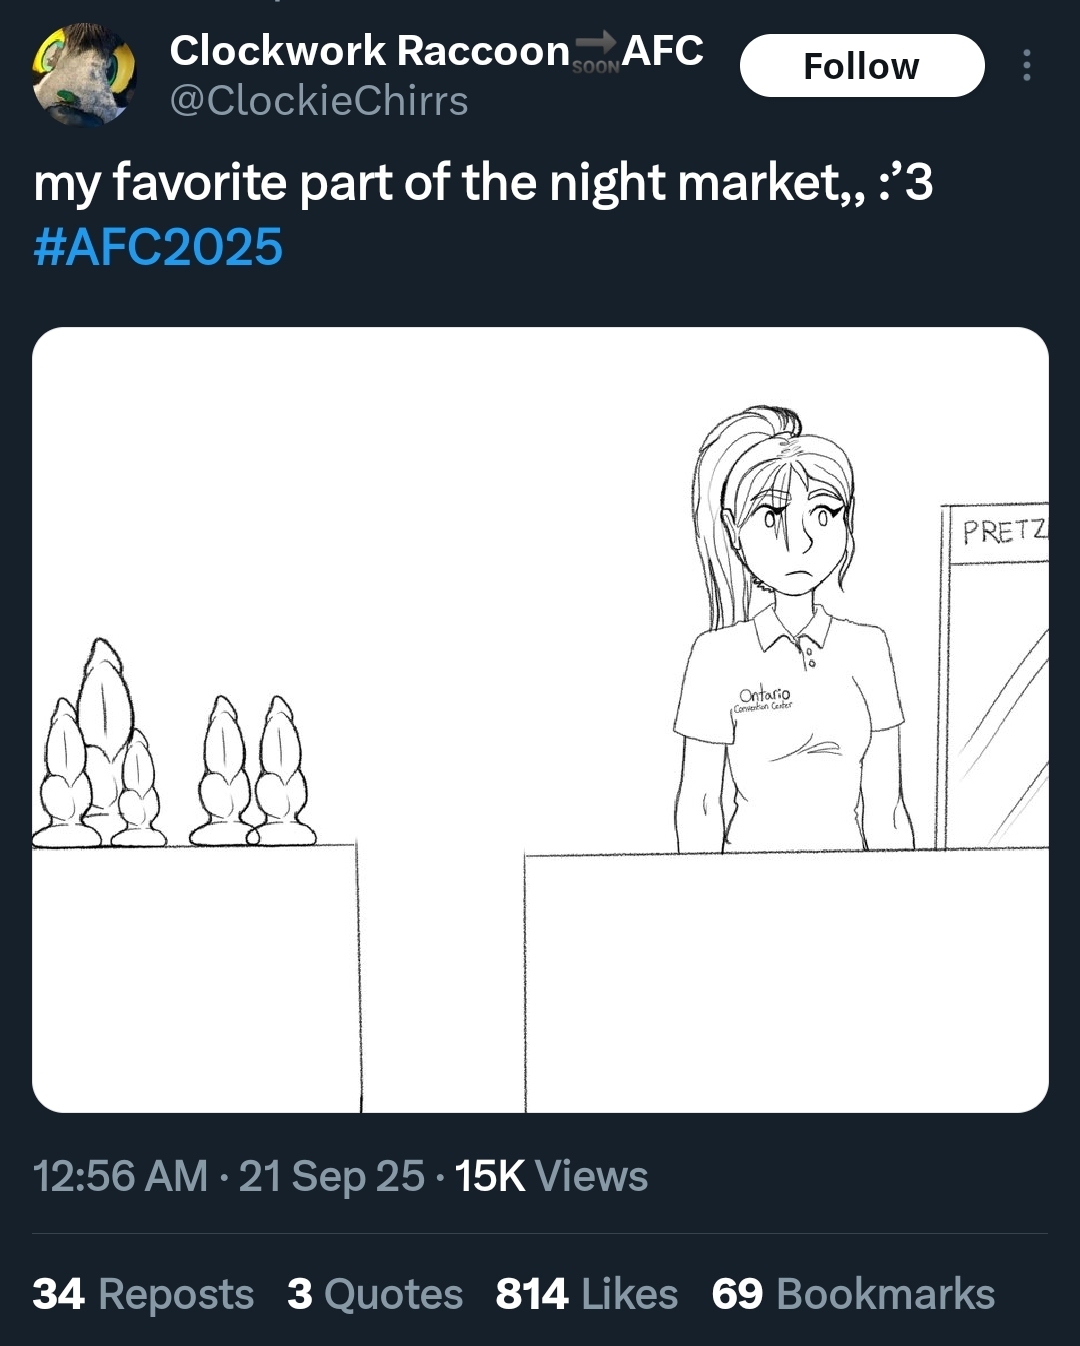Click the Clockwork Raccoon display name
Image resolution: width=1080 pixels, height=1346 pixels.
369,50
